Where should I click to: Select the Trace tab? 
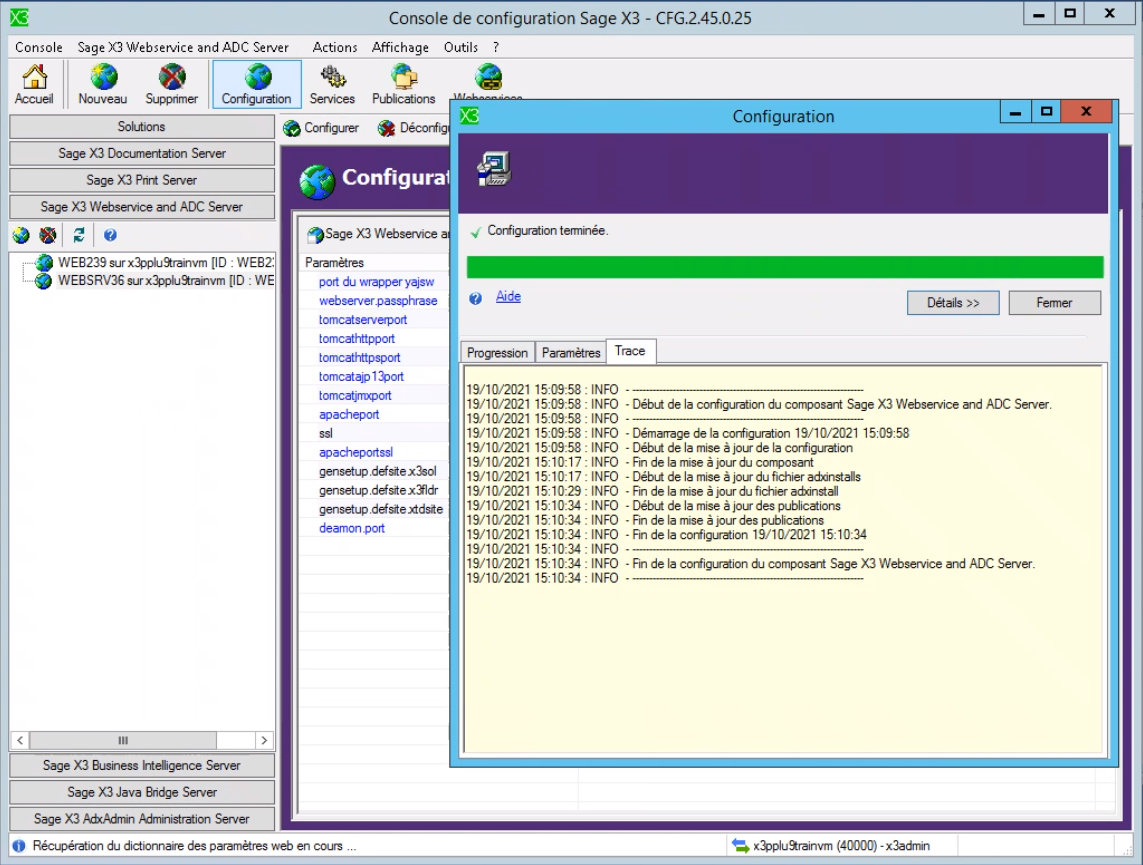631,351
